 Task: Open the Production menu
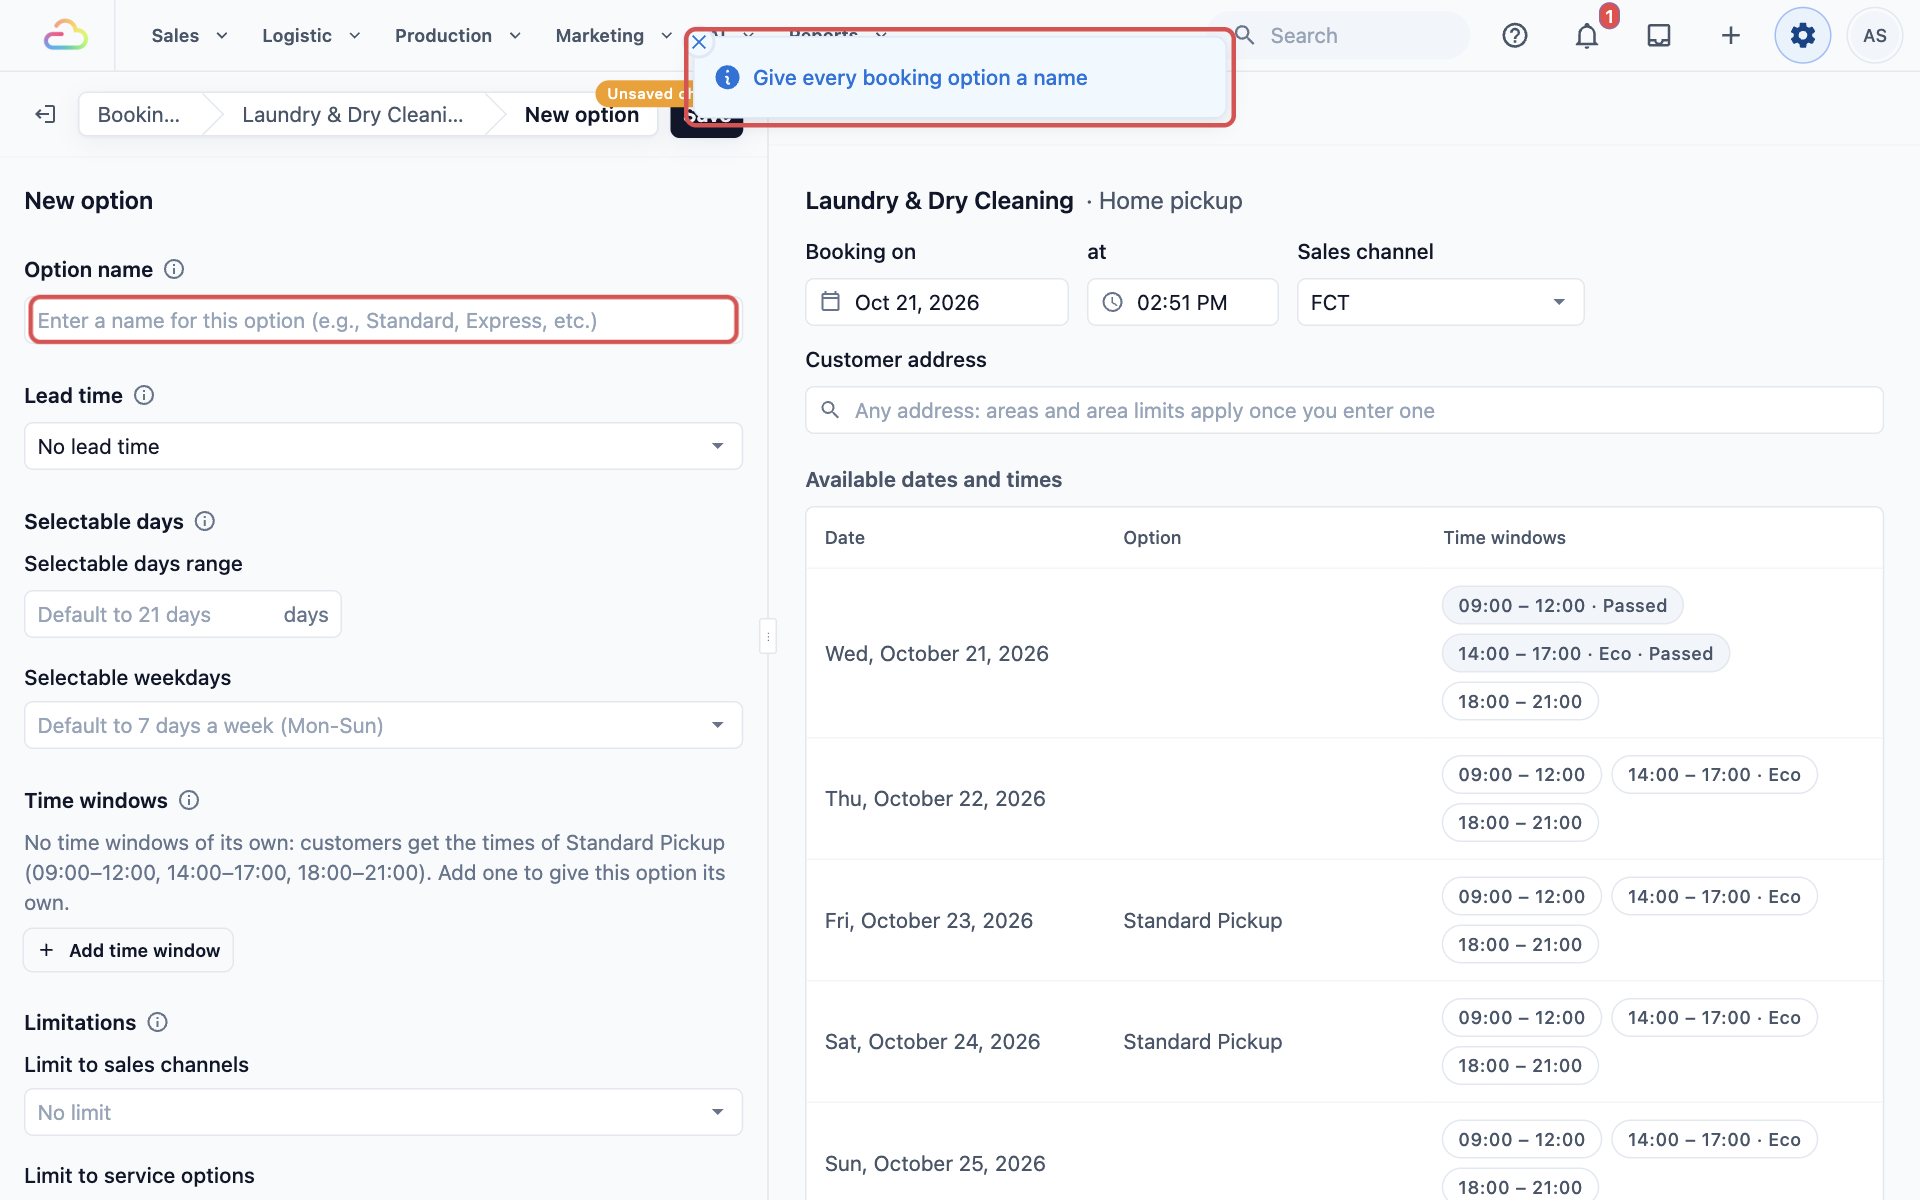coord(458,35)
